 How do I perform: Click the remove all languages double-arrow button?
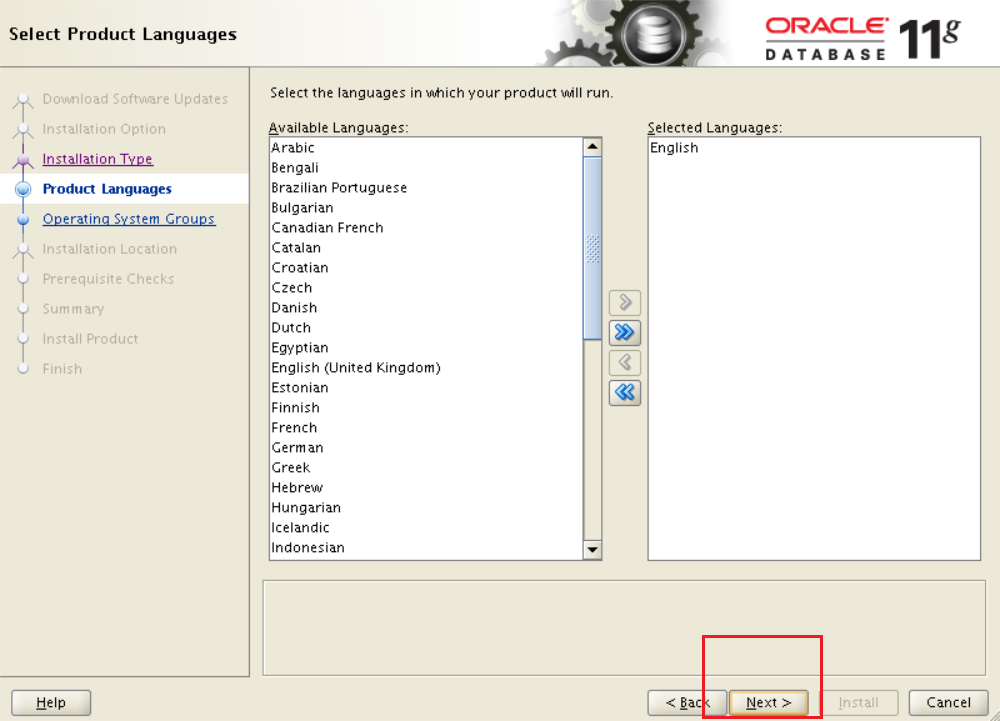click(x=624, y=392)
